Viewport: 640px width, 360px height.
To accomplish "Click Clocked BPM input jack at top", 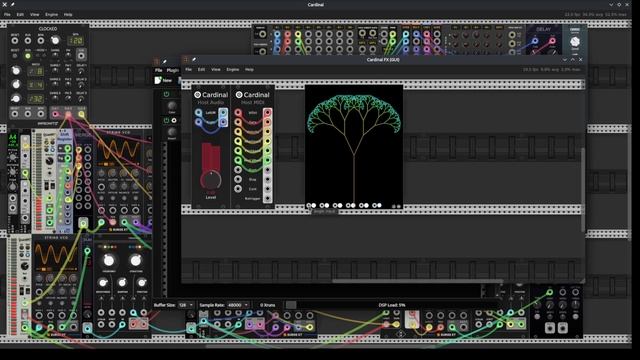I will click(41, 41).
